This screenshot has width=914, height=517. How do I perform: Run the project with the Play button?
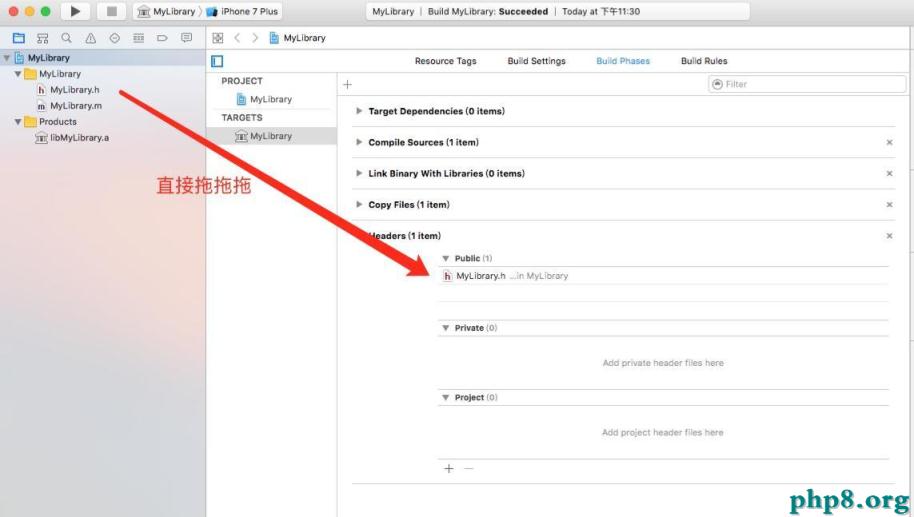point(75,11)
